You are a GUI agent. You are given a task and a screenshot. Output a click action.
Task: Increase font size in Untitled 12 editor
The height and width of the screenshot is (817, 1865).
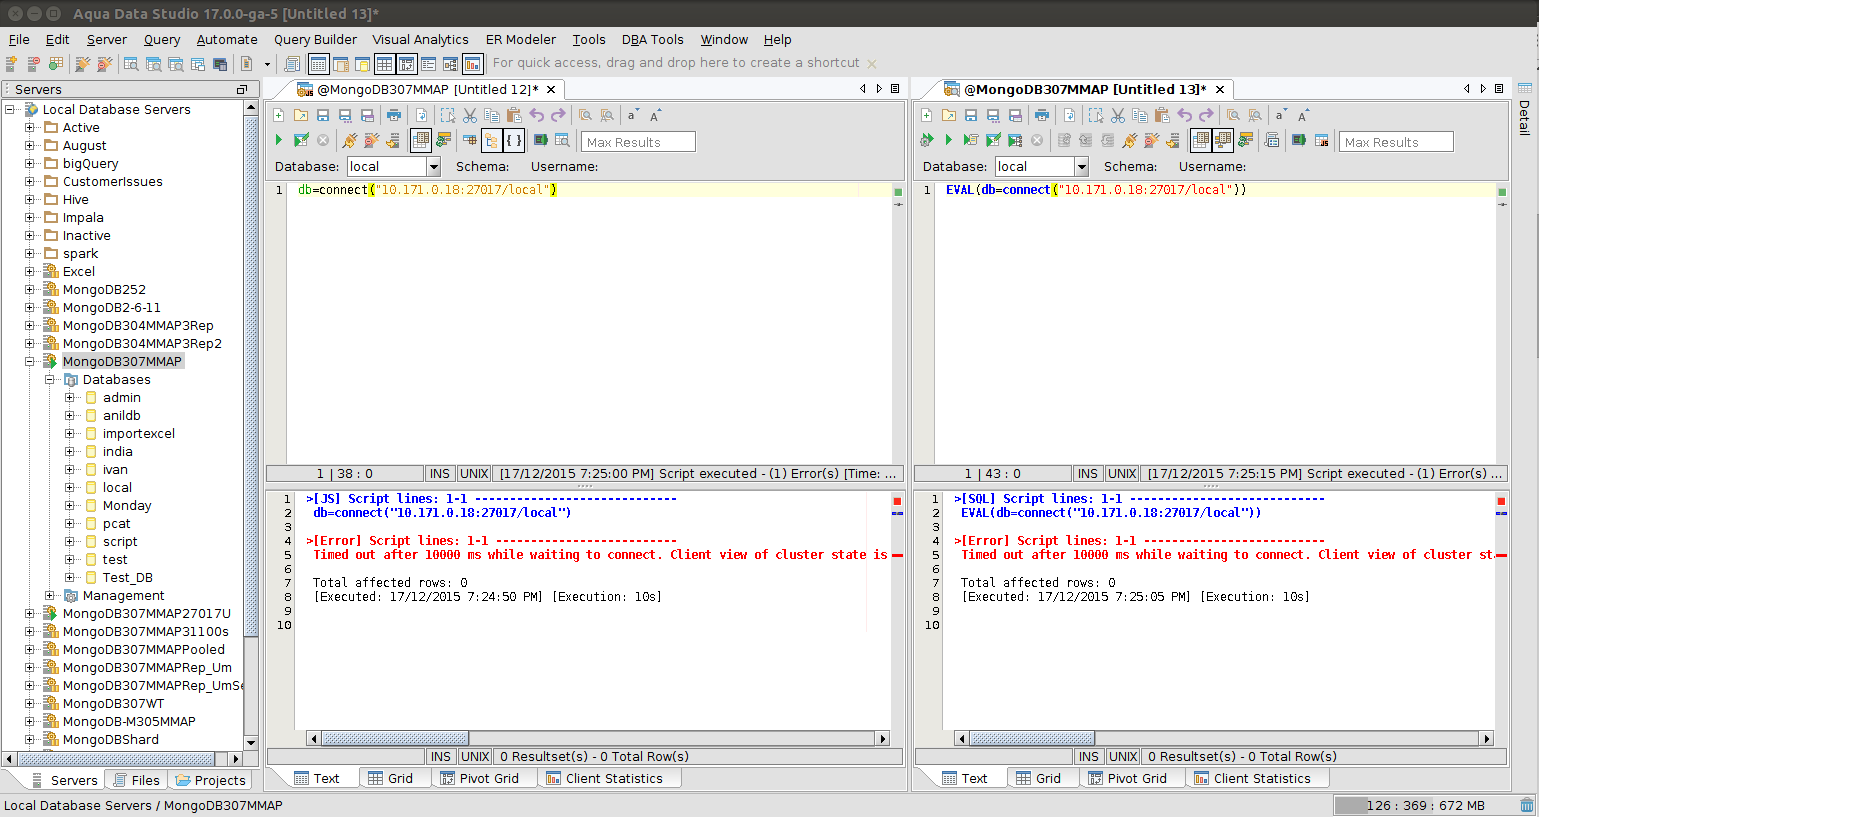point(655,116)
